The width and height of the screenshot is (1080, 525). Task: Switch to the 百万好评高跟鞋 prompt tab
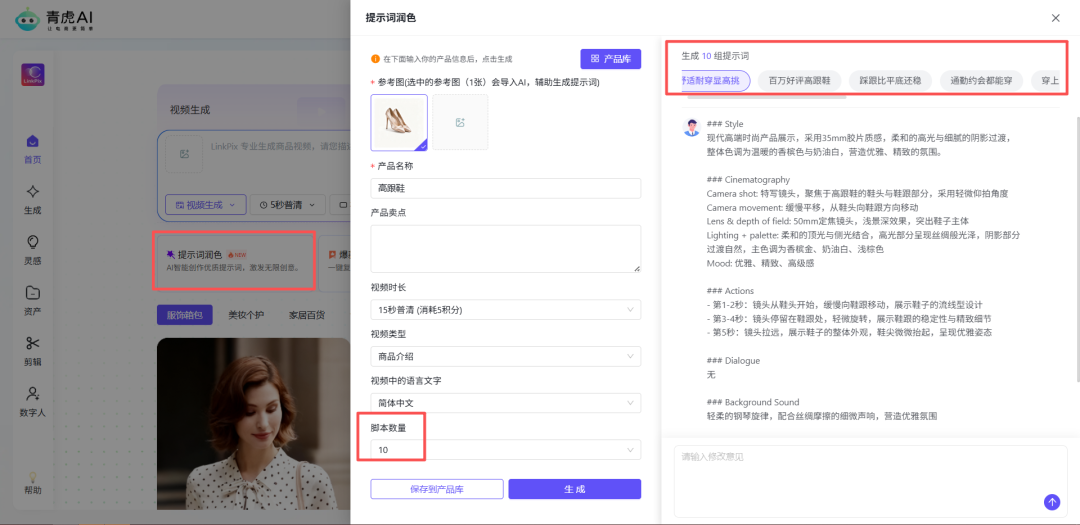[x=799, y=80]
